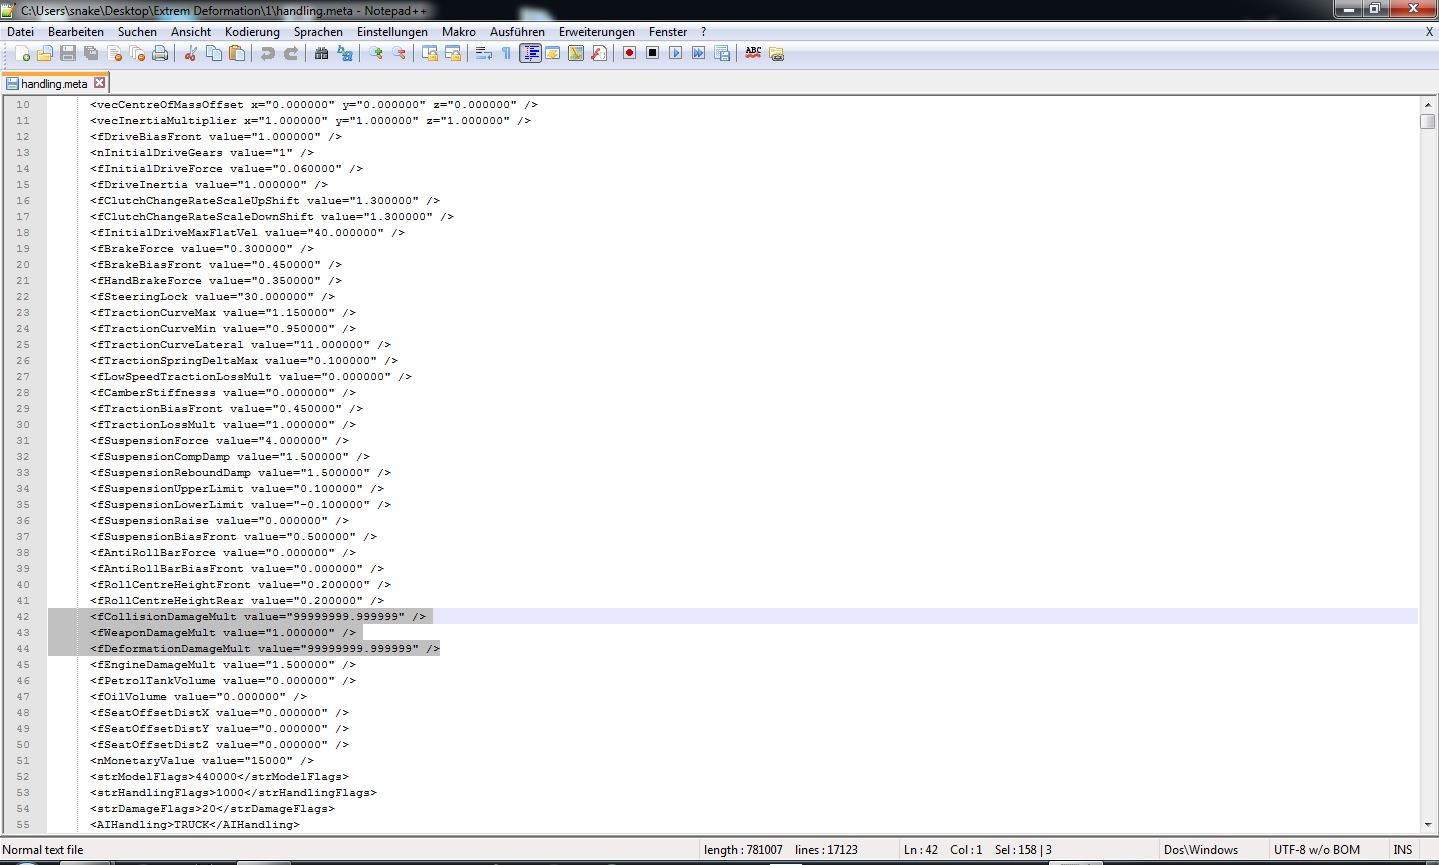Toggle the indent guide toolbar button

coord(530,54)
